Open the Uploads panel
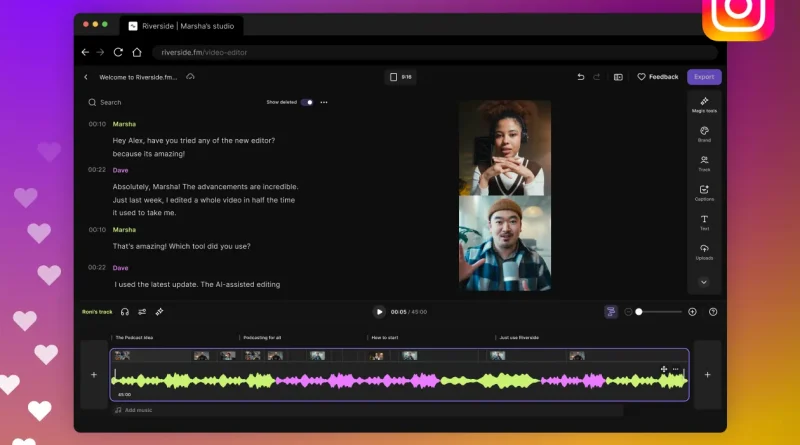Viewport: 800px width, 445px height. (704, 252)
